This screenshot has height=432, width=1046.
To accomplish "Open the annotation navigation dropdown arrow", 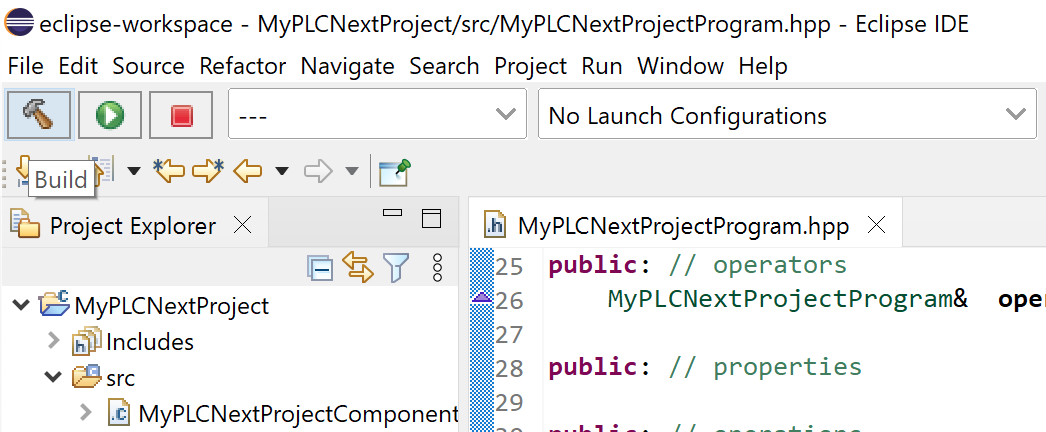I will (x=134, y=172).
